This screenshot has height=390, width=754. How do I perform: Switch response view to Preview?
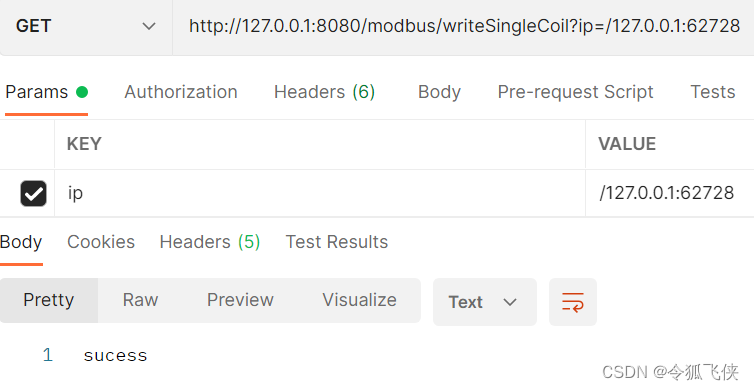point(240,300)
